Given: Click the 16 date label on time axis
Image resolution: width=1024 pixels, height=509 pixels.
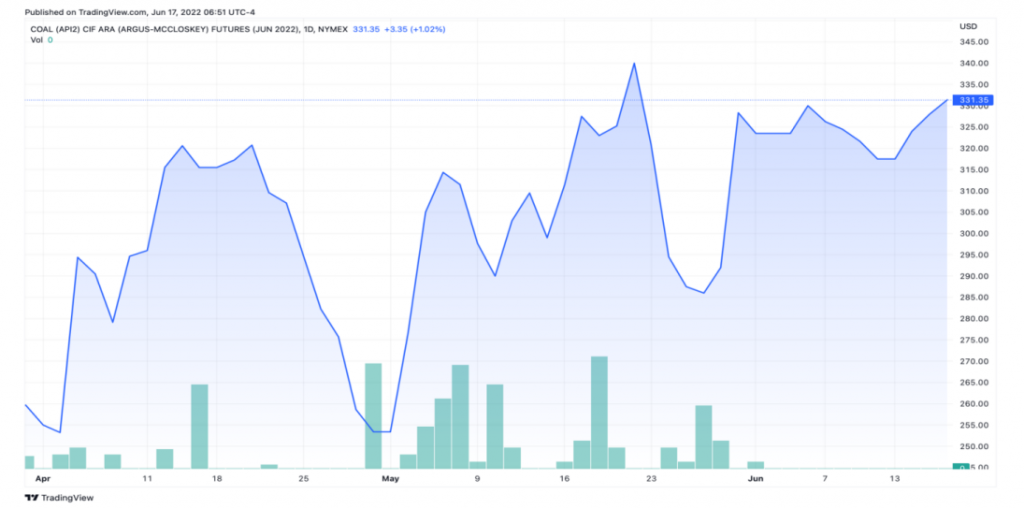Looking at the screenshot, I should click(564, 479).
